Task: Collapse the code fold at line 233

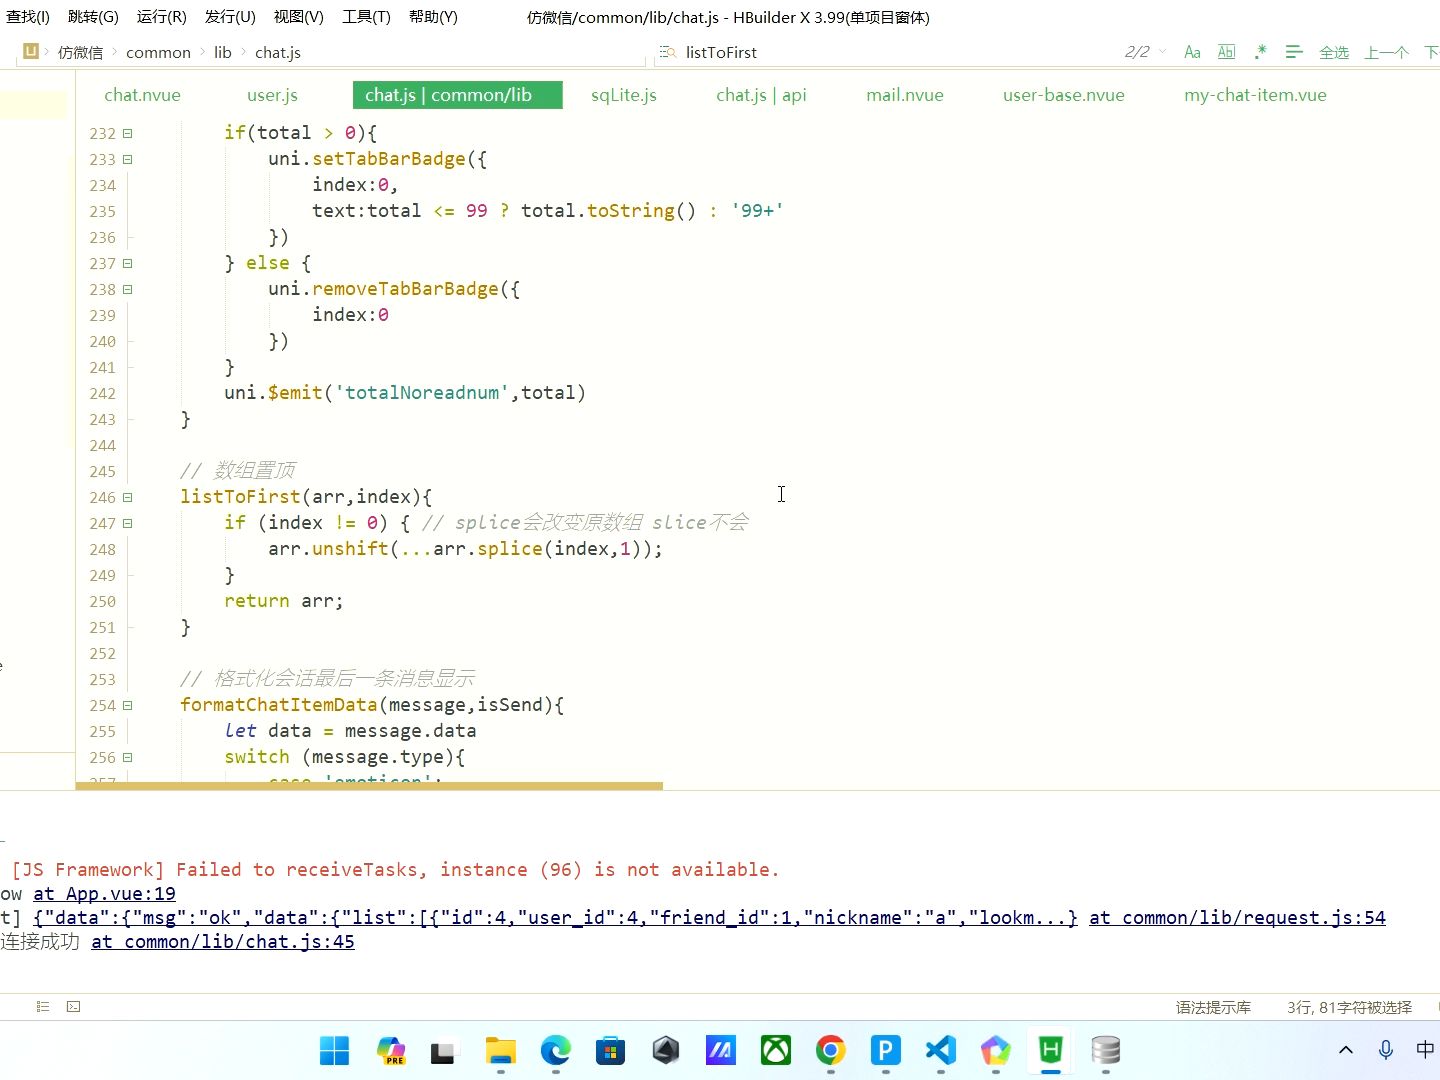Action: [127, 159]
